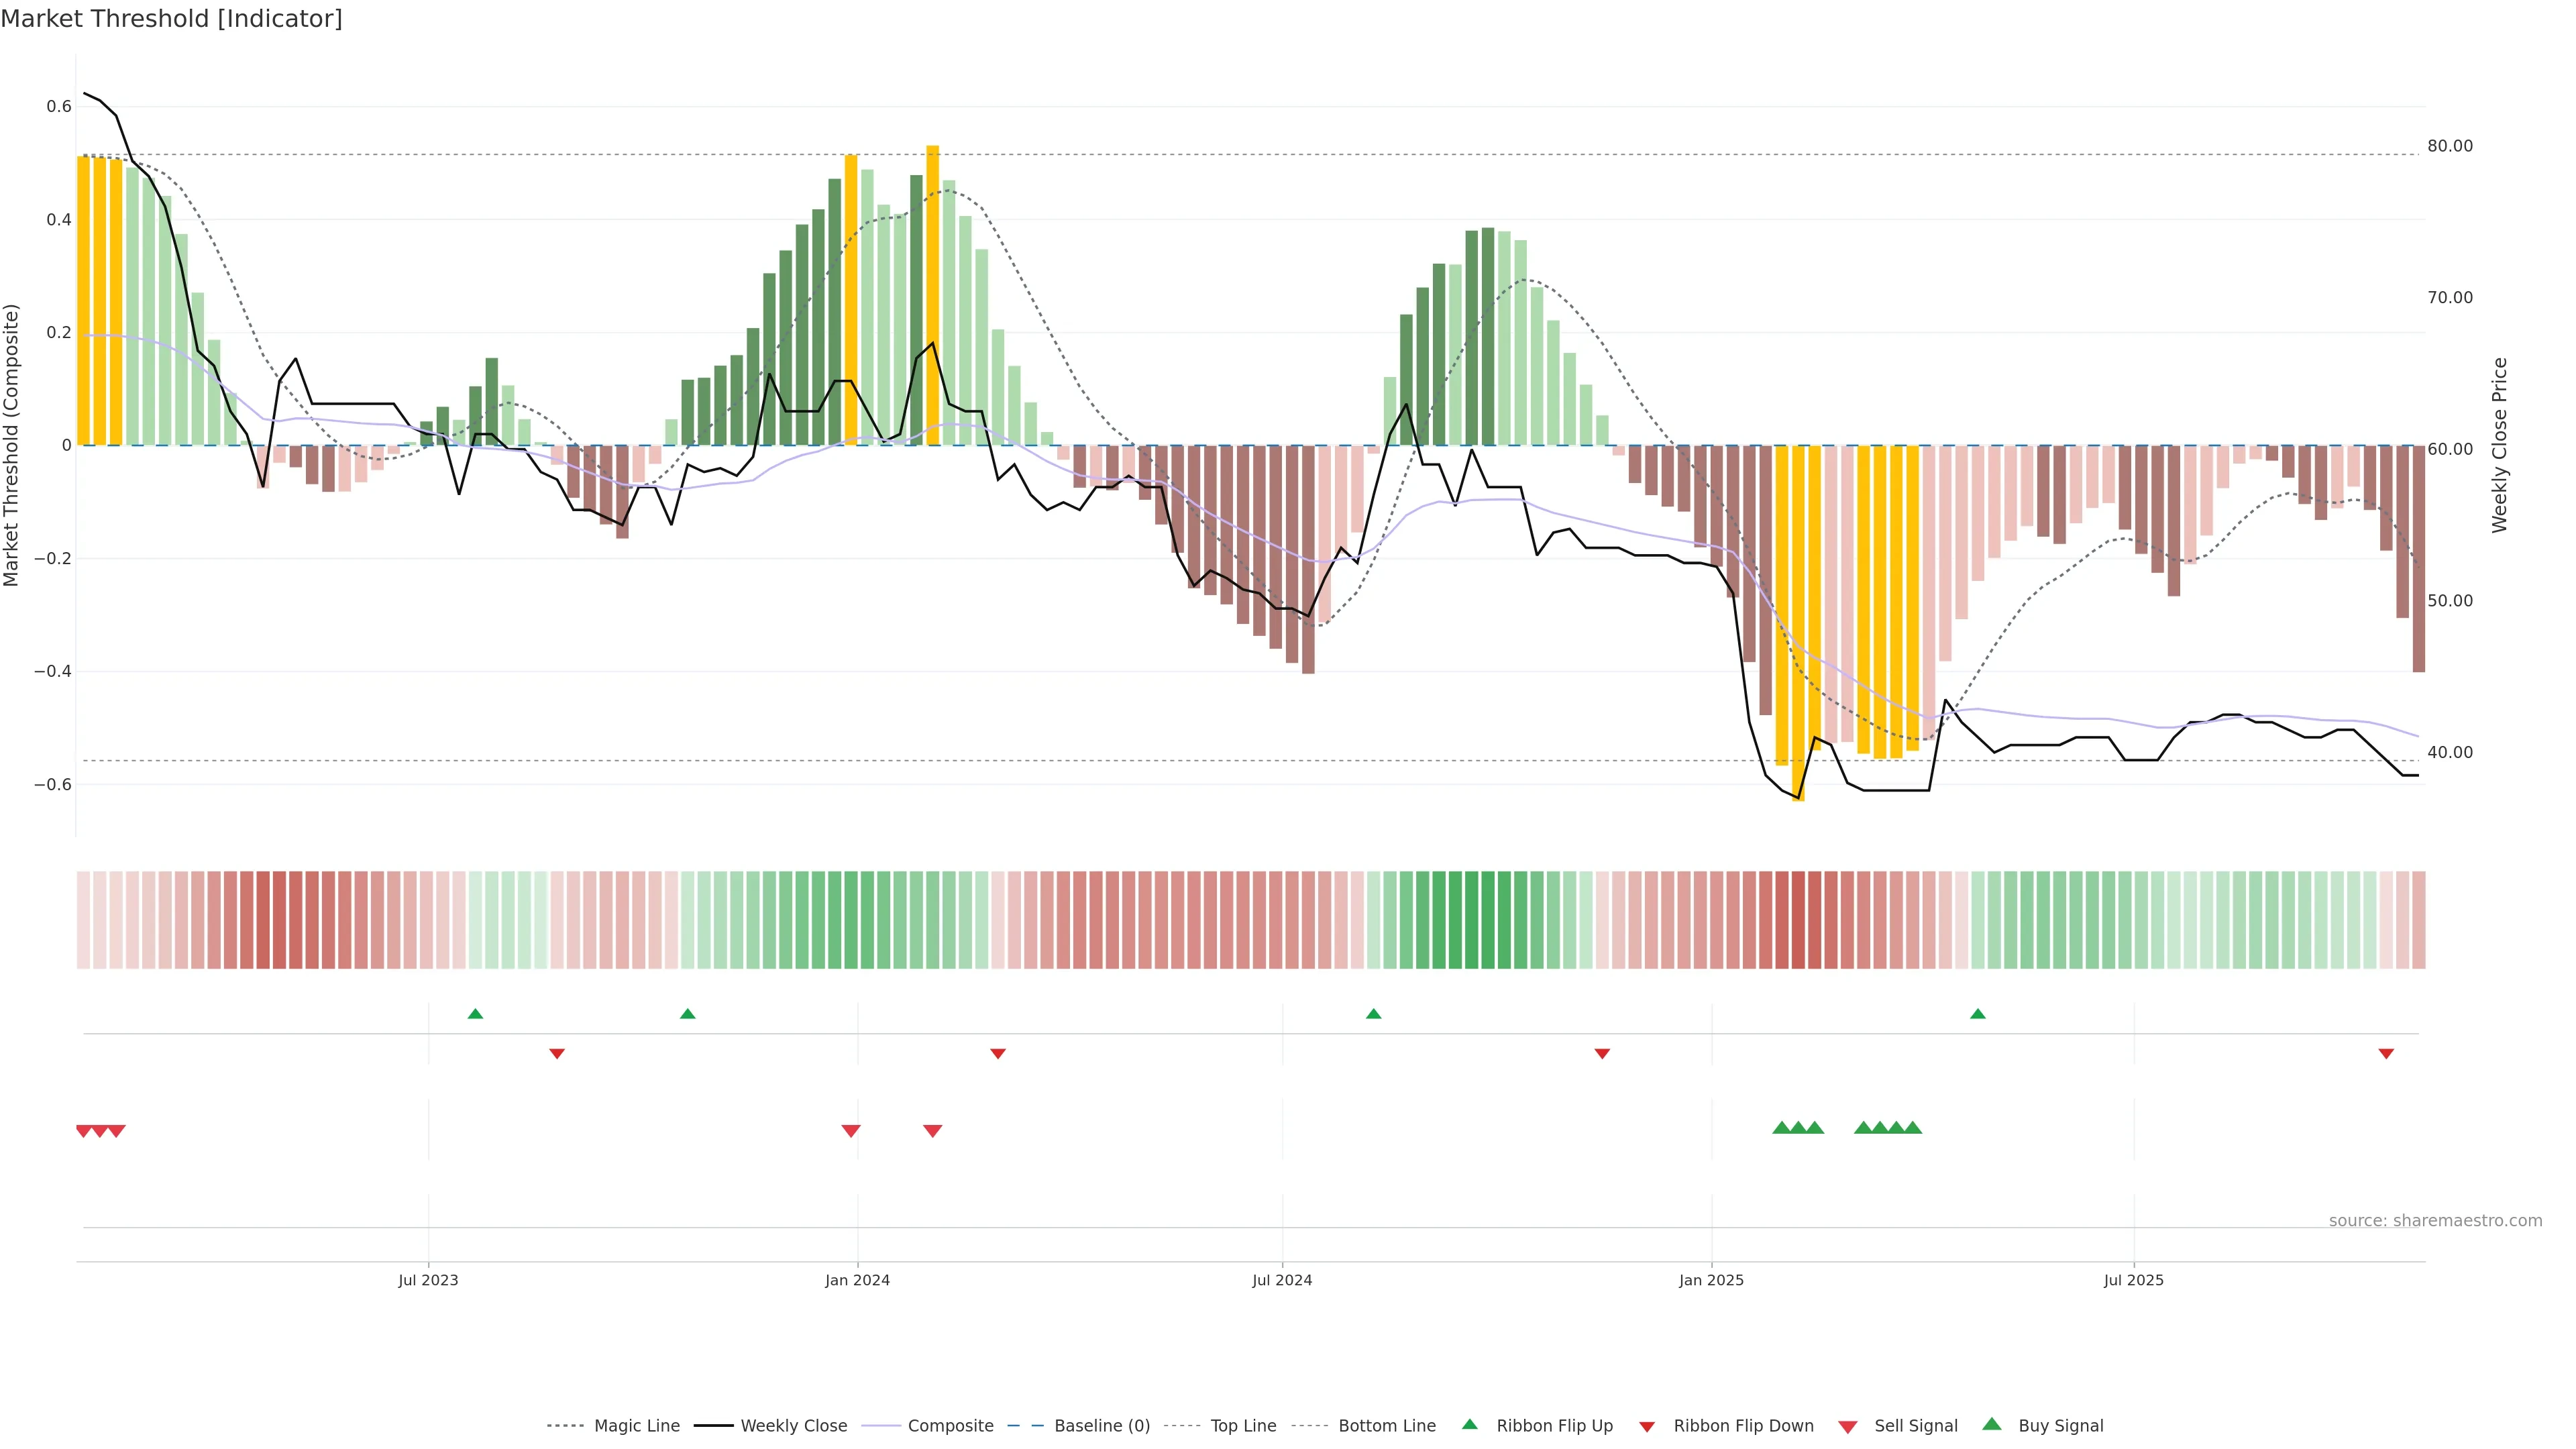Toggle Weekly Close series in the legend
Image resolution: width=2576 pixels, height=1449 pixels.
793,1426
